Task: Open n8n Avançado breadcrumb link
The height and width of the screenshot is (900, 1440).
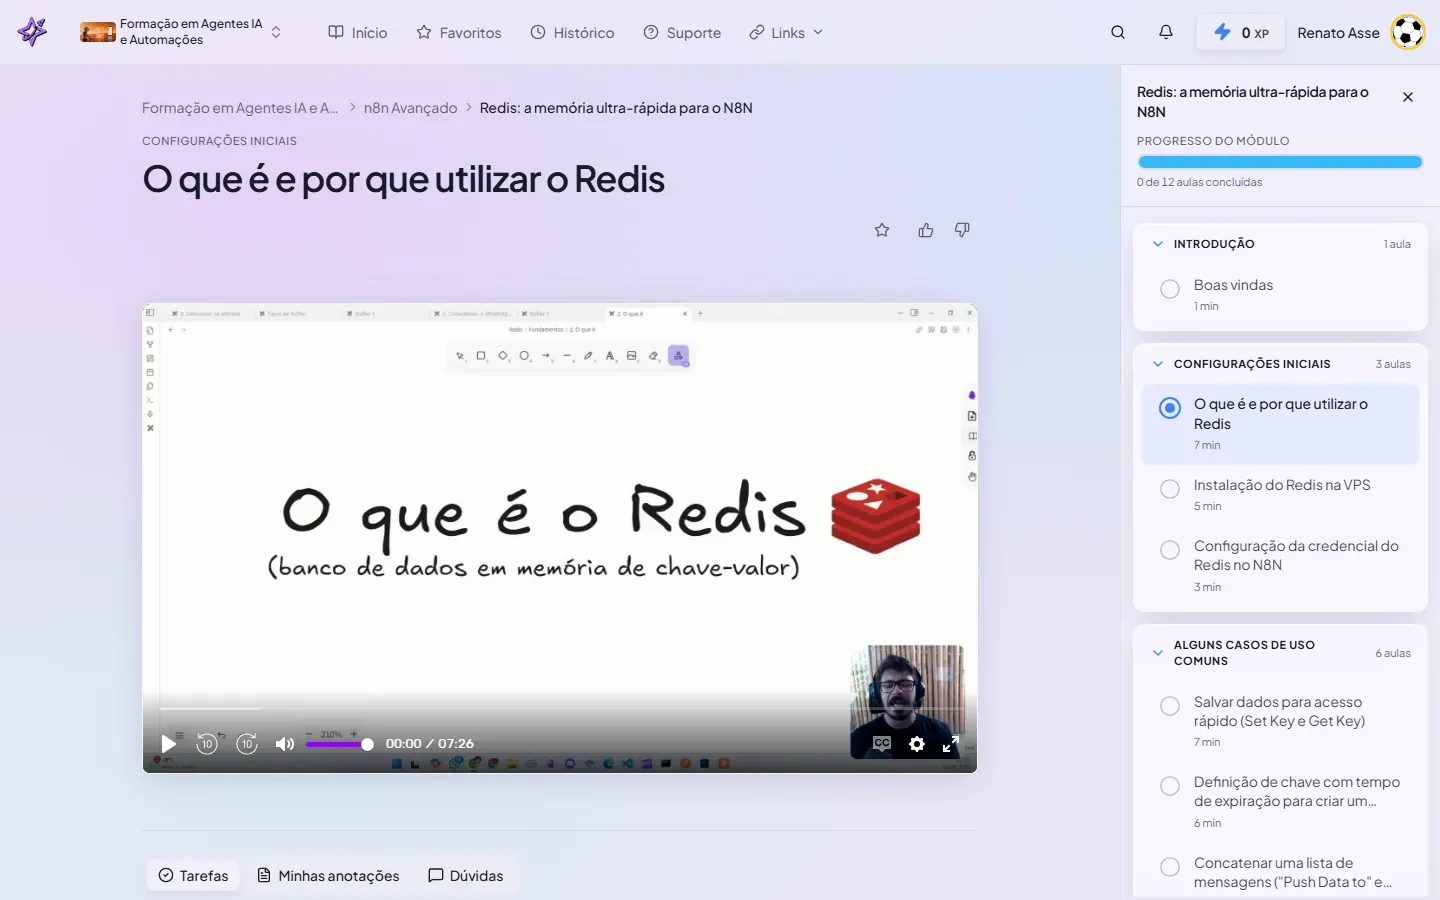Action: point(410,108)
